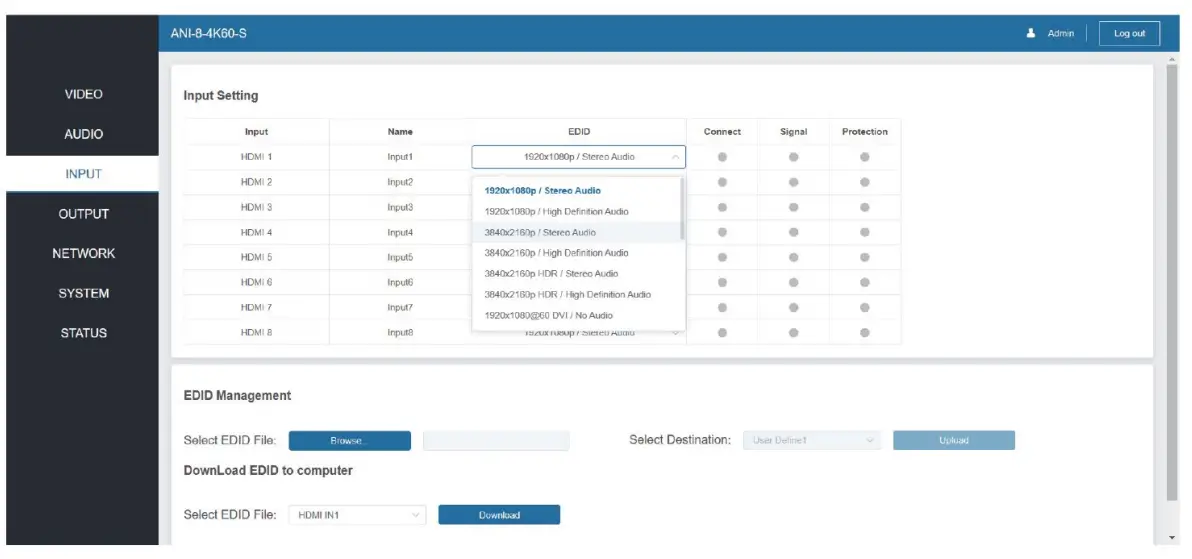Click the Admin user profile icon
The image size is (1192, 559).
[x=1031, y=33]
